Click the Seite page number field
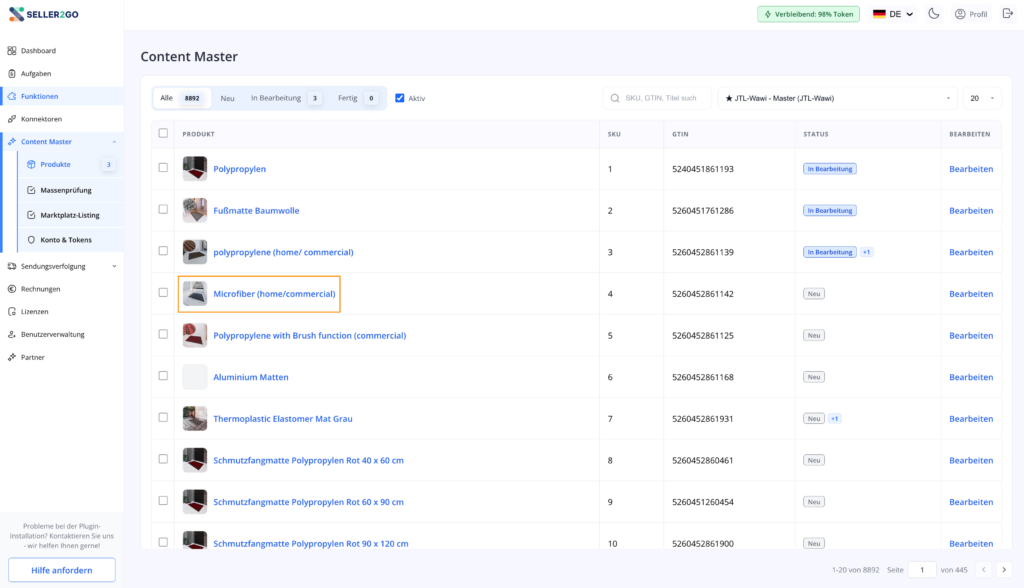 [x=922, y=570]
